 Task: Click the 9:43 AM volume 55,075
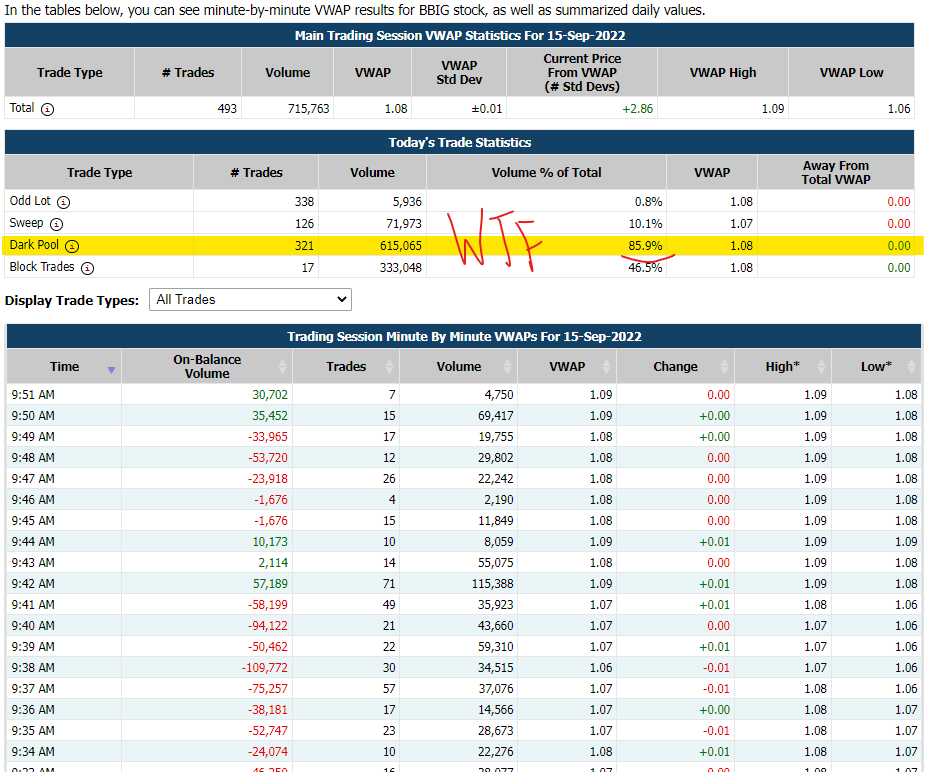point(496,563)
